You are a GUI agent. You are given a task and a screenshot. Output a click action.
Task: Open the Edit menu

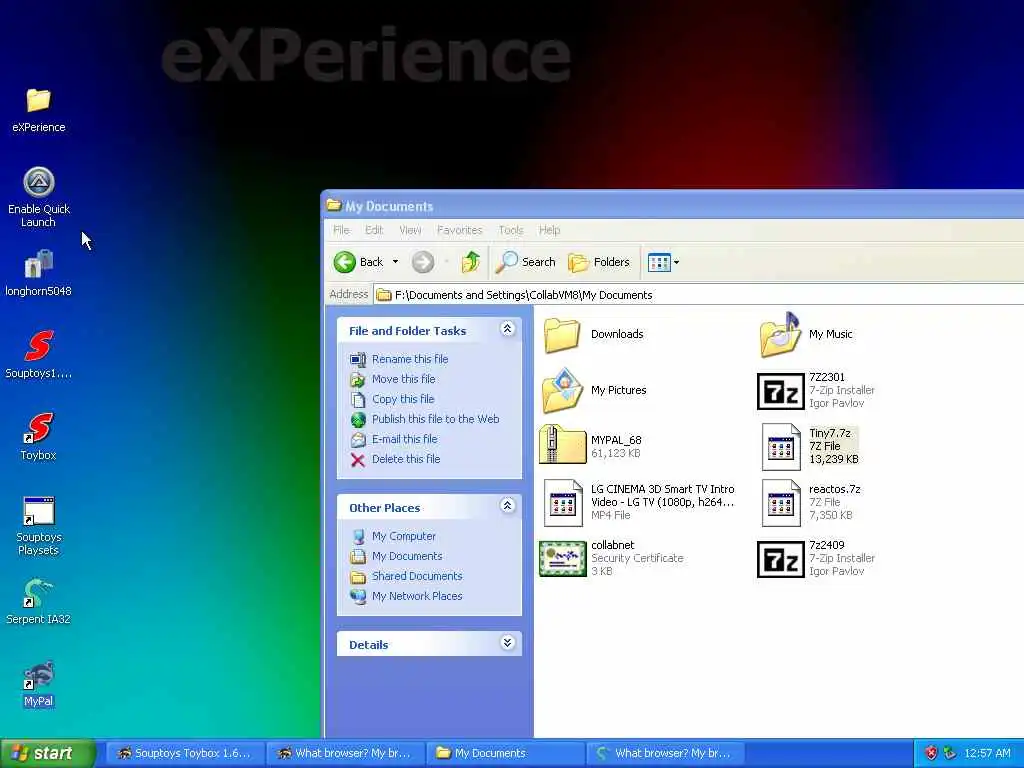coord(374,230)
